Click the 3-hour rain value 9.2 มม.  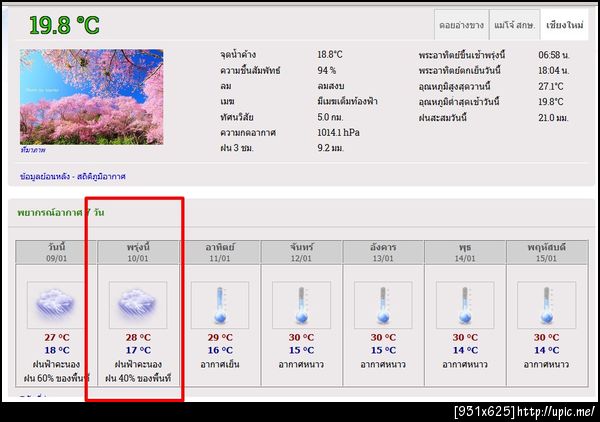coord(331,148)
